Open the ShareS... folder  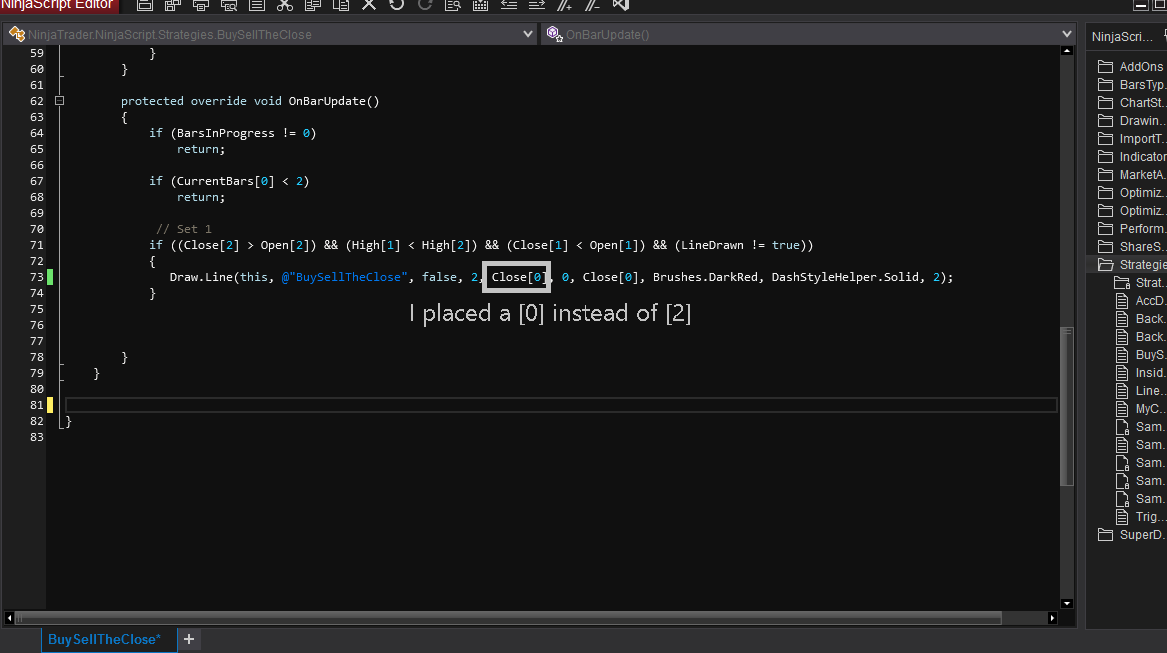coord(1131,246)
